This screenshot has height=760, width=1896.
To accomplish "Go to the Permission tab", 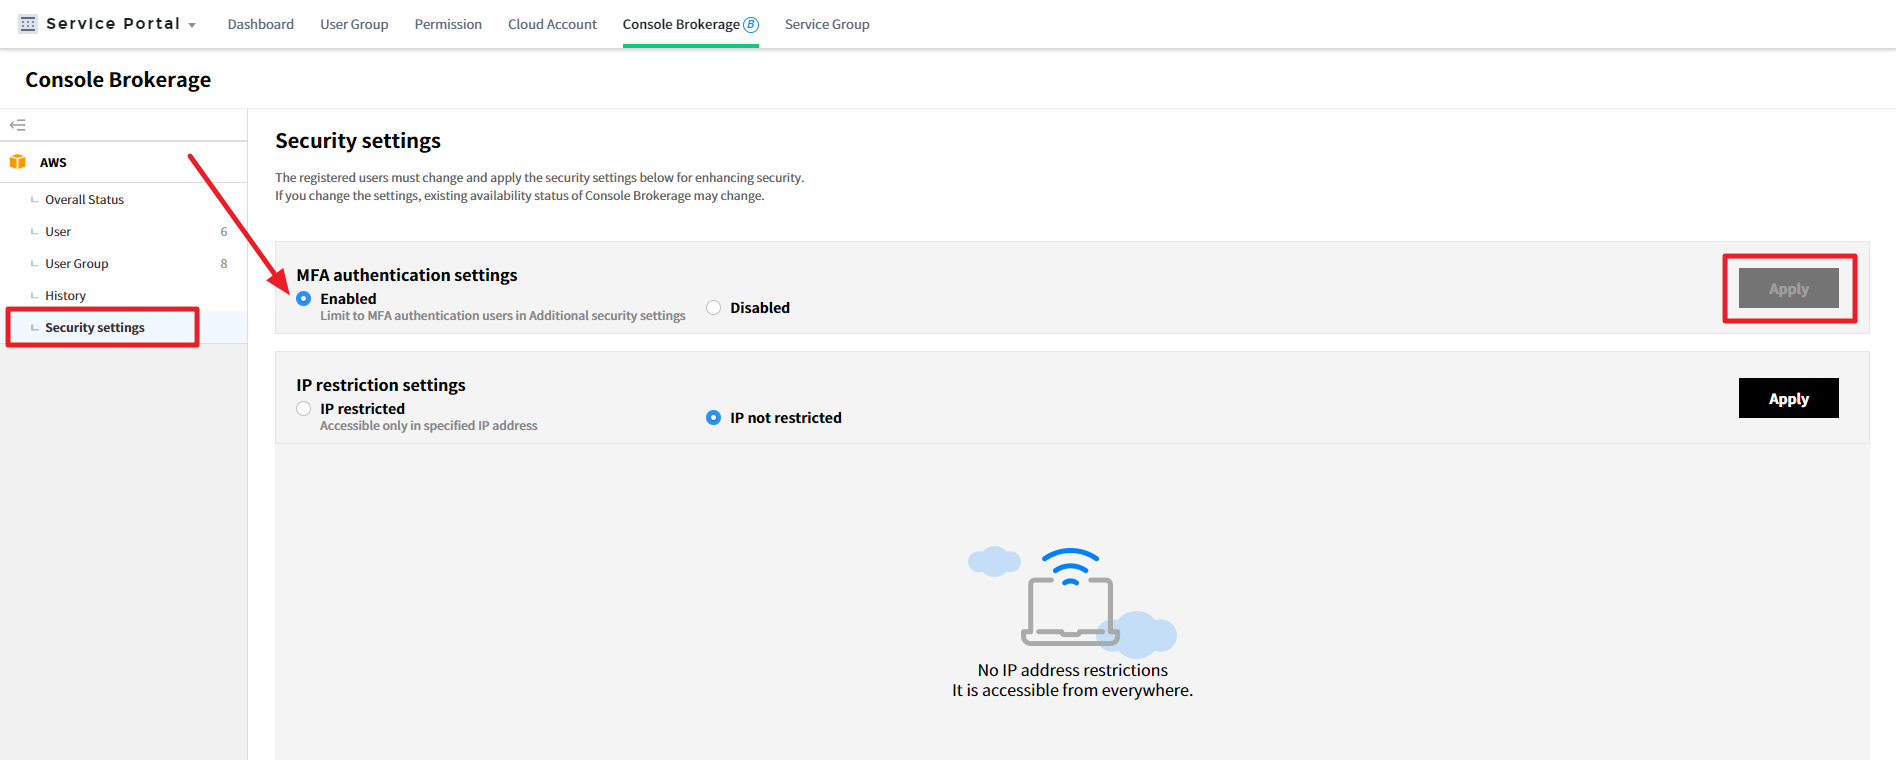I will tap(448, 24).
